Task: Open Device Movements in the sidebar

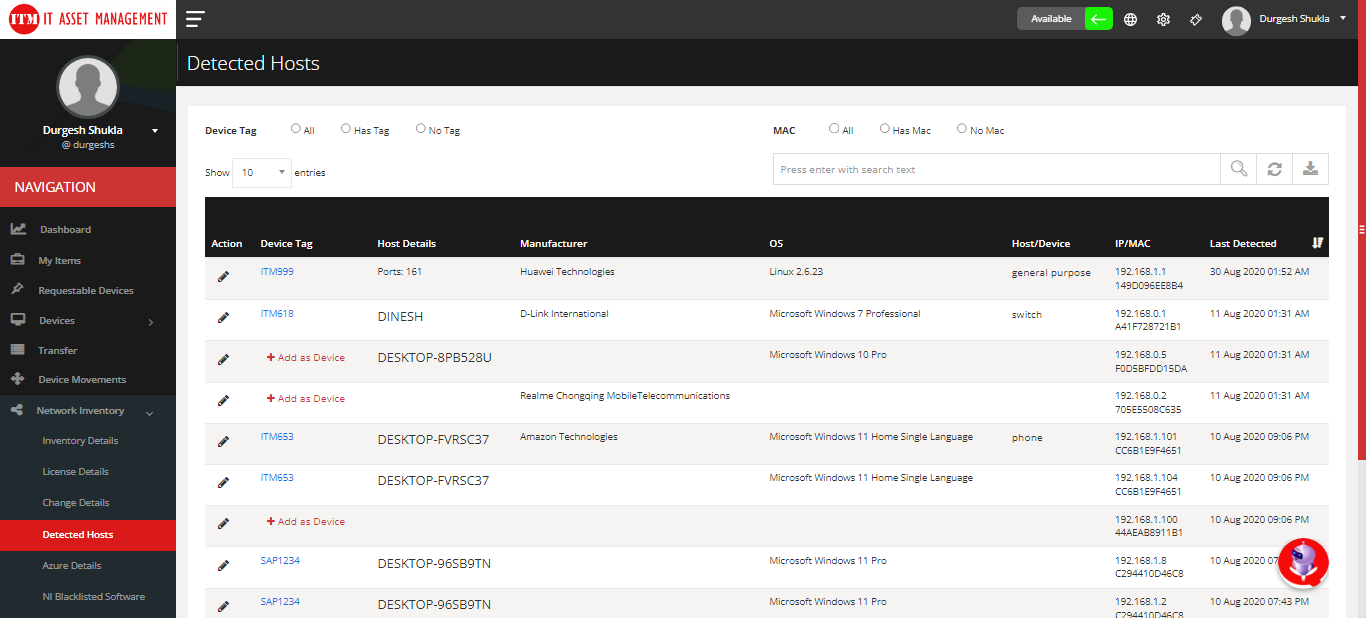Action: (x=82, y=380)
